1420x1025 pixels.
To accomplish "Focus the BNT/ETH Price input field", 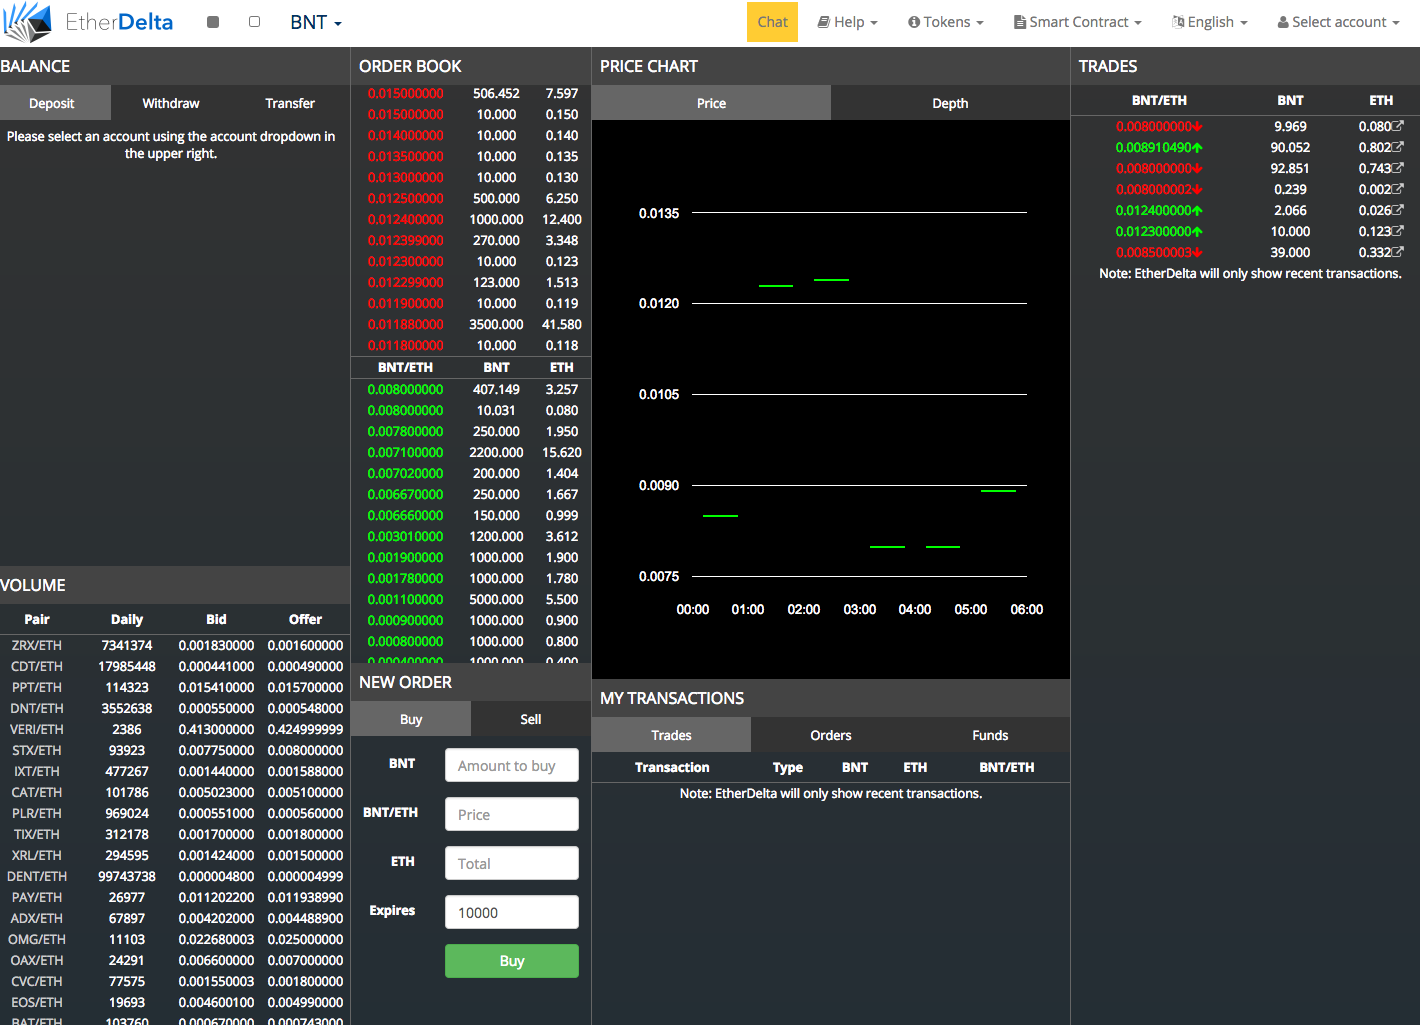I will (x=512, y=814).
